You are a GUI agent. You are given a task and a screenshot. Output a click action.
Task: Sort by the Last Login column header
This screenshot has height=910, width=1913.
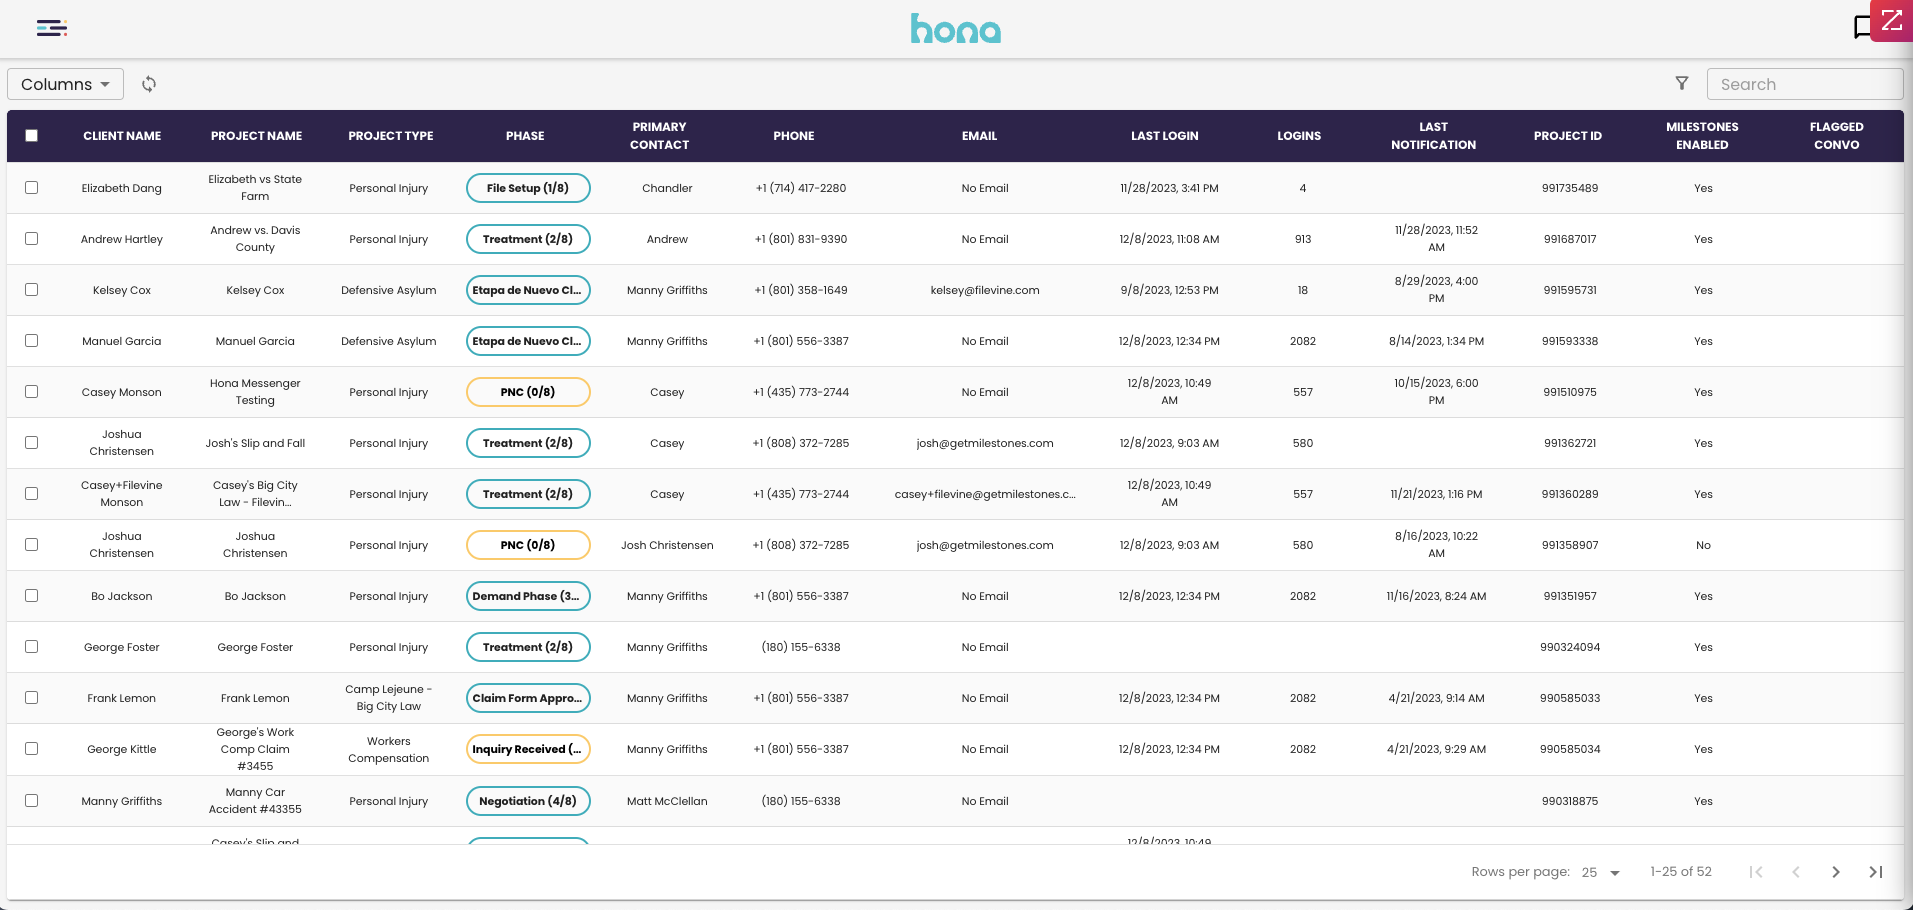1164,136
